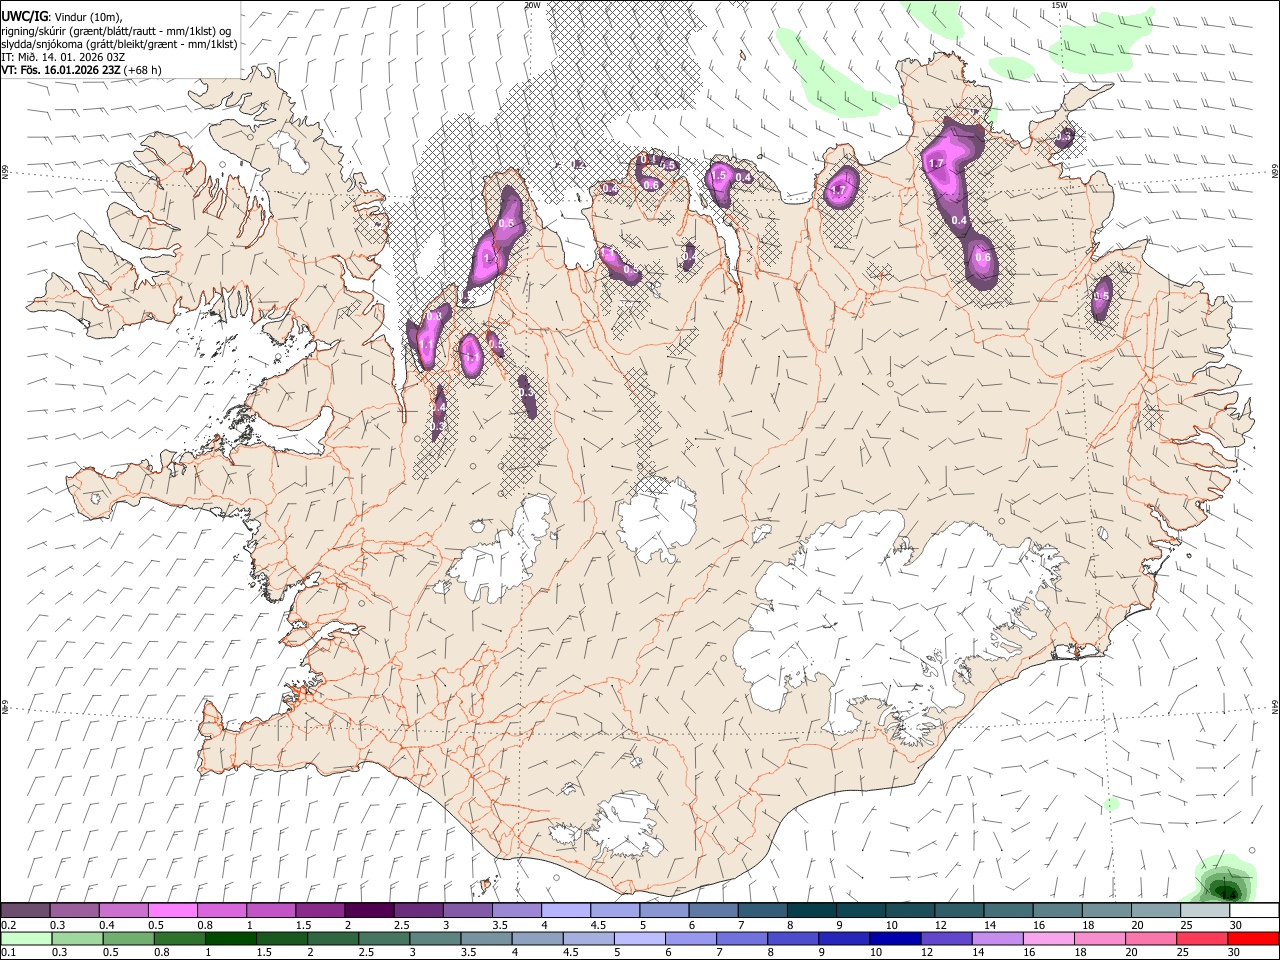
Task: Click the 'VT: Fös. 16.01.2026 23Z' valid time
Action: coord(61,70)
